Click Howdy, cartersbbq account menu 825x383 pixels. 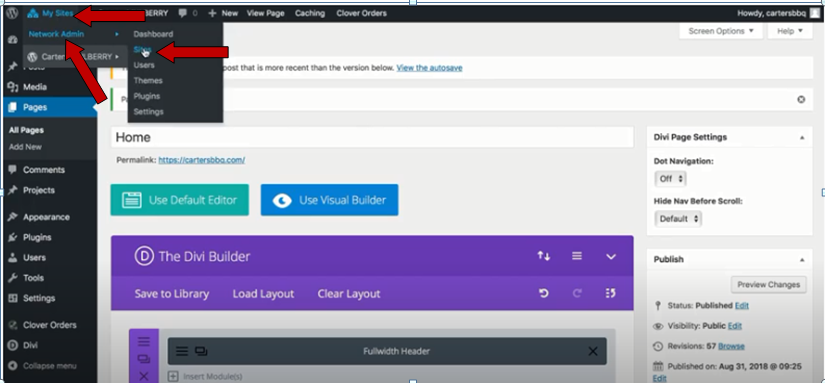[x=771, y=13]
